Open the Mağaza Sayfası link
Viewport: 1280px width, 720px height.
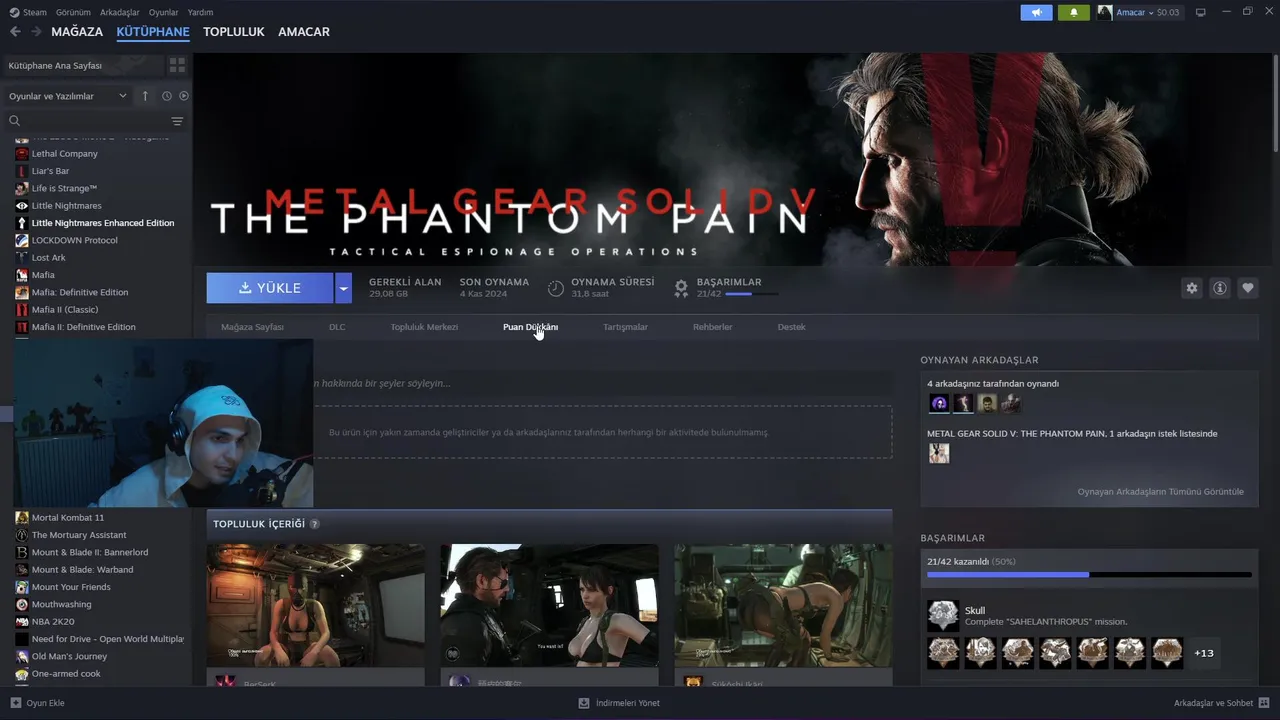252,327
